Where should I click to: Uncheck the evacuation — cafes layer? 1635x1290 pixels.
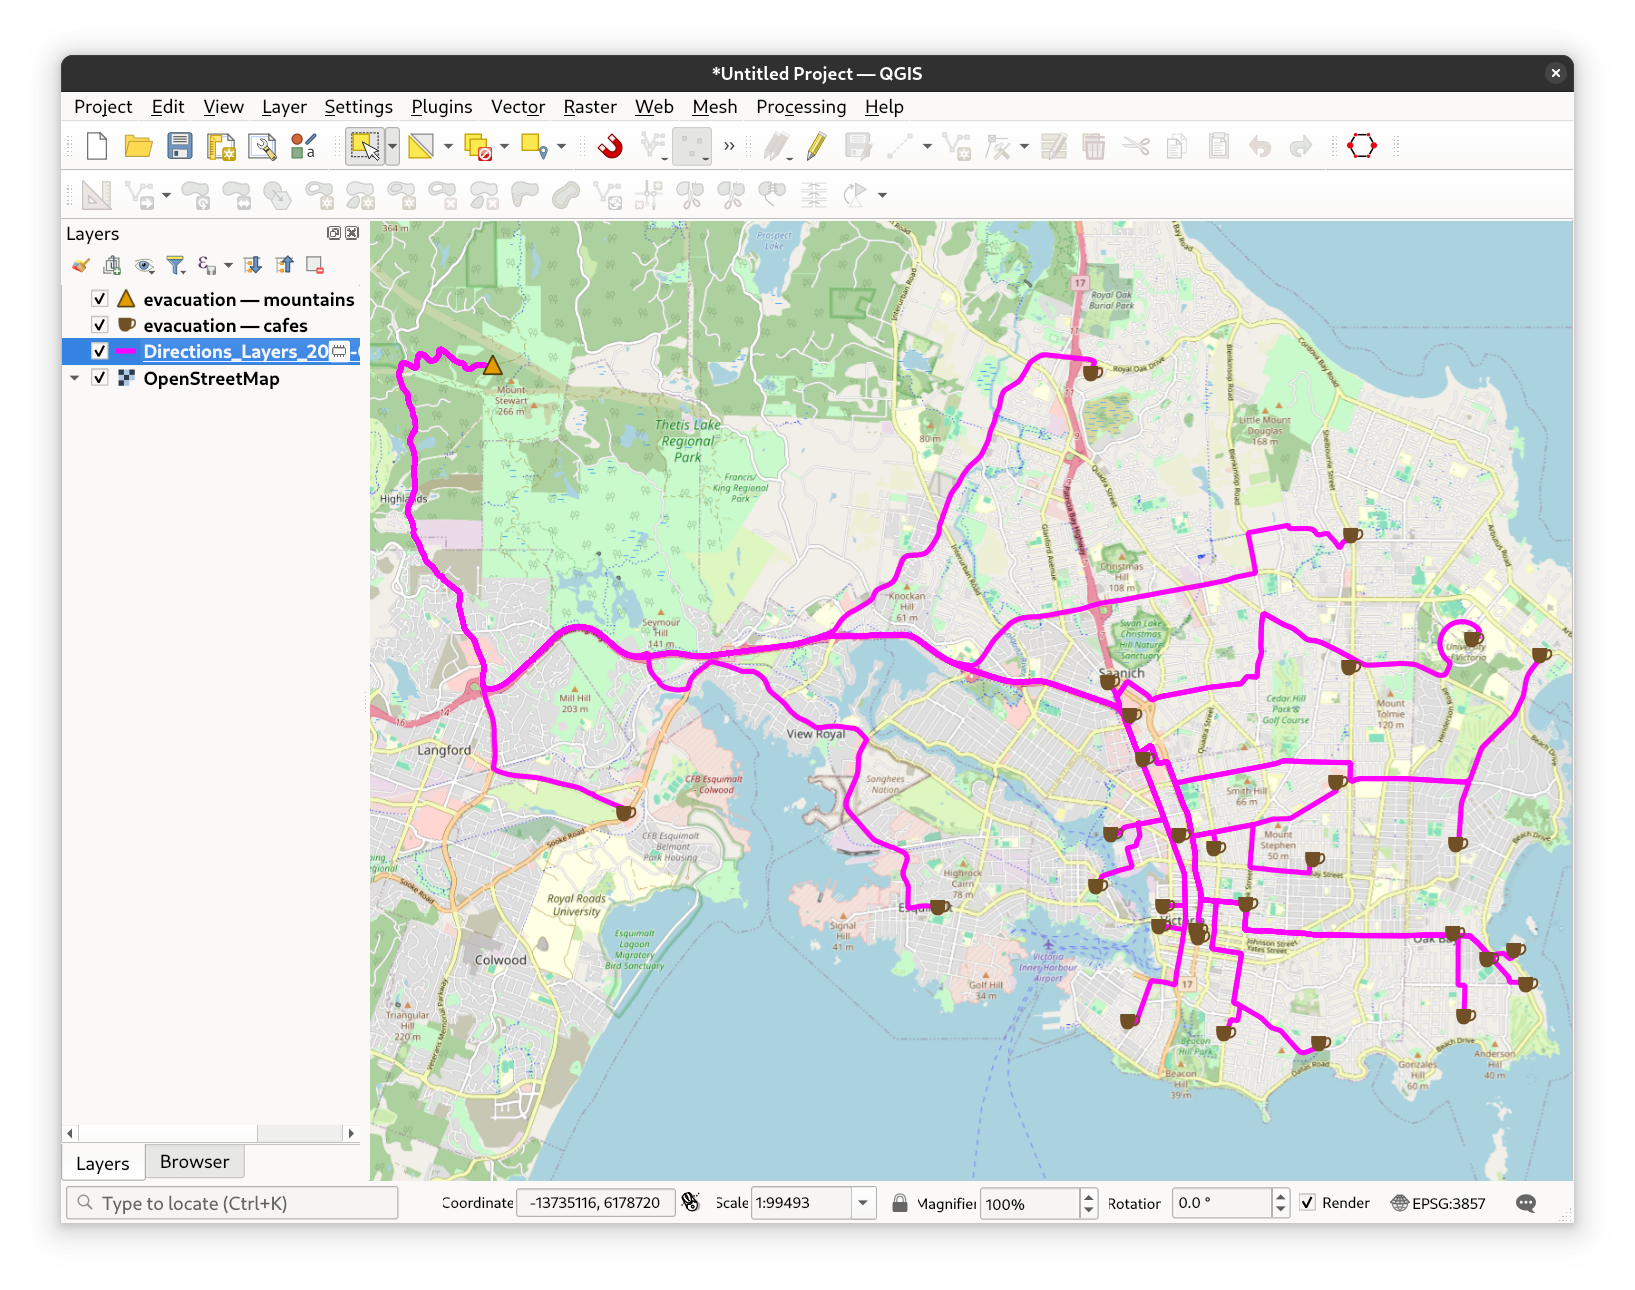100,325
